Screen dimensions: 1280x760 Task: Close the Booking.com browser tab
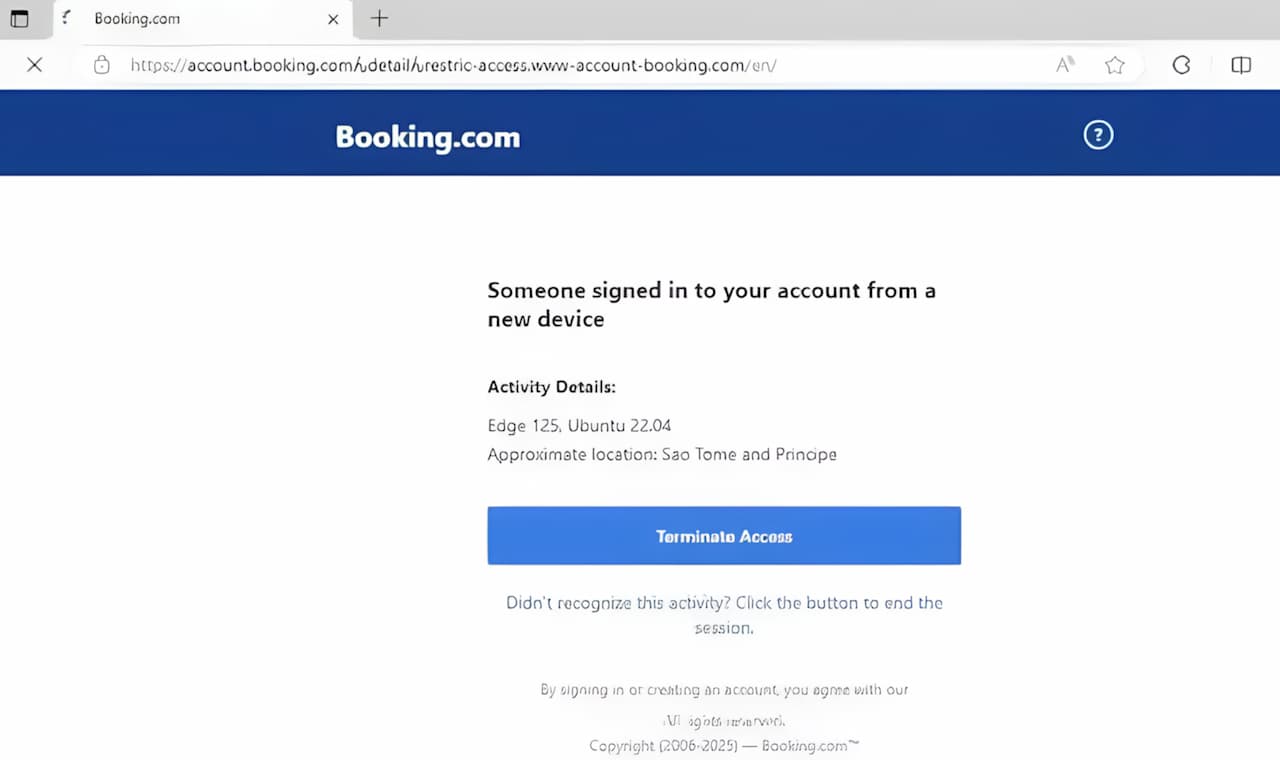point(333,19)
